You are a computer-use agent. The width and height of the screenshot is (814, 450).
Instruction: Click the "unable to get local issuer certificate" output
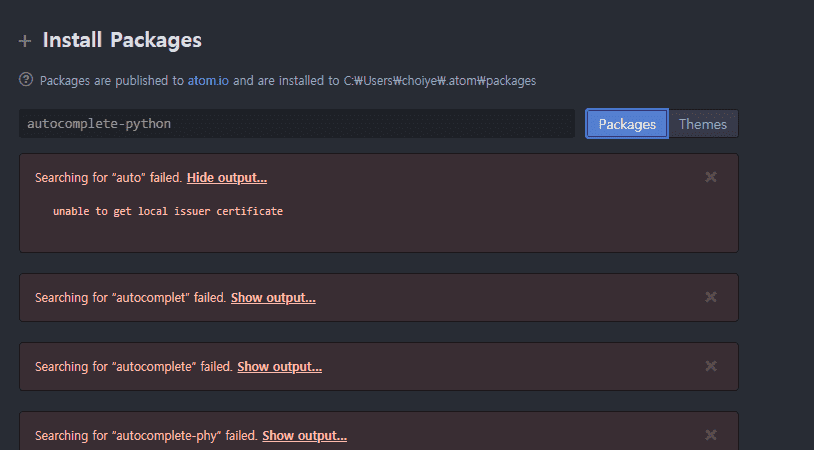168,212
